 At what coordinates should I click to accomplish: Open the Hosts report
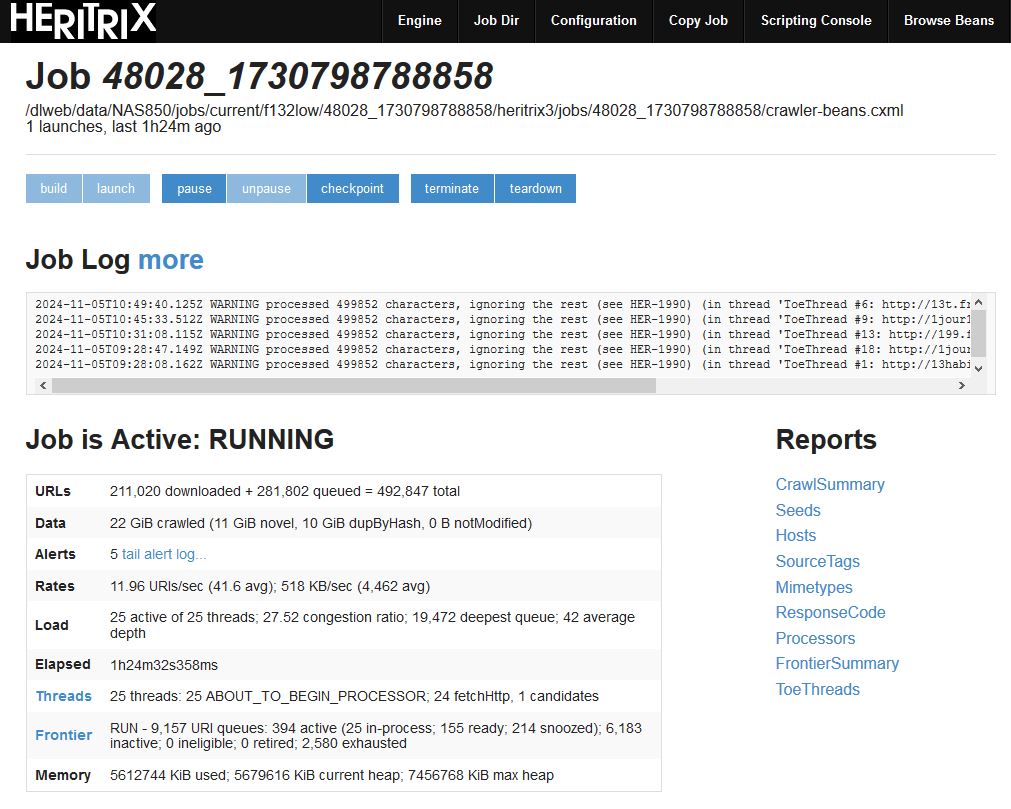[796, 536]
